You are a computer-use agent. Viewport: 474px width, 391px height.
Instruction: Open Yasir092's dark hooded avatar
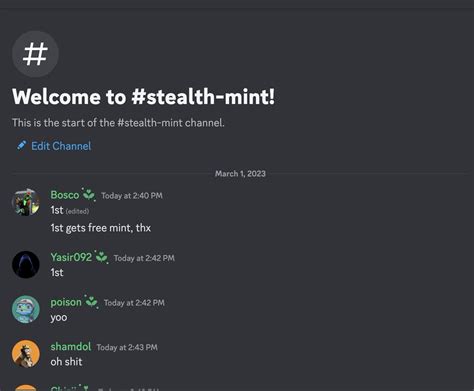coord(26,265)
